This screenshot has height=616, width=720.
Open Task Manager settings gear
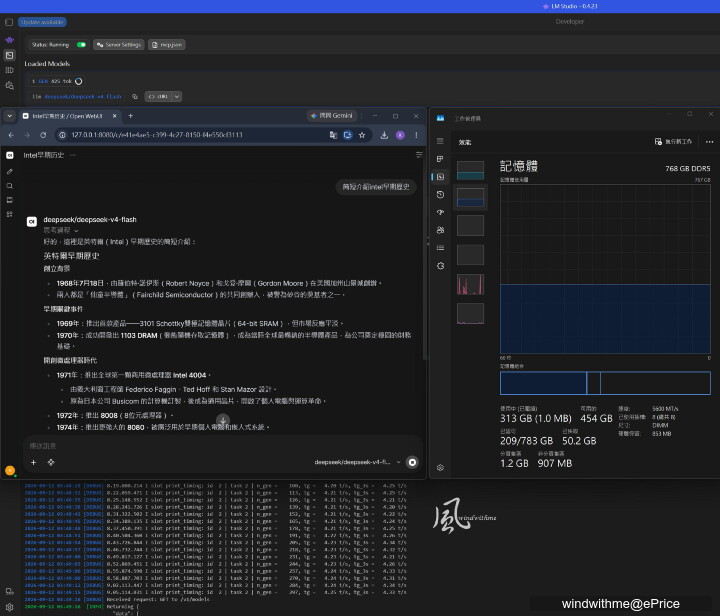(440, 468)
